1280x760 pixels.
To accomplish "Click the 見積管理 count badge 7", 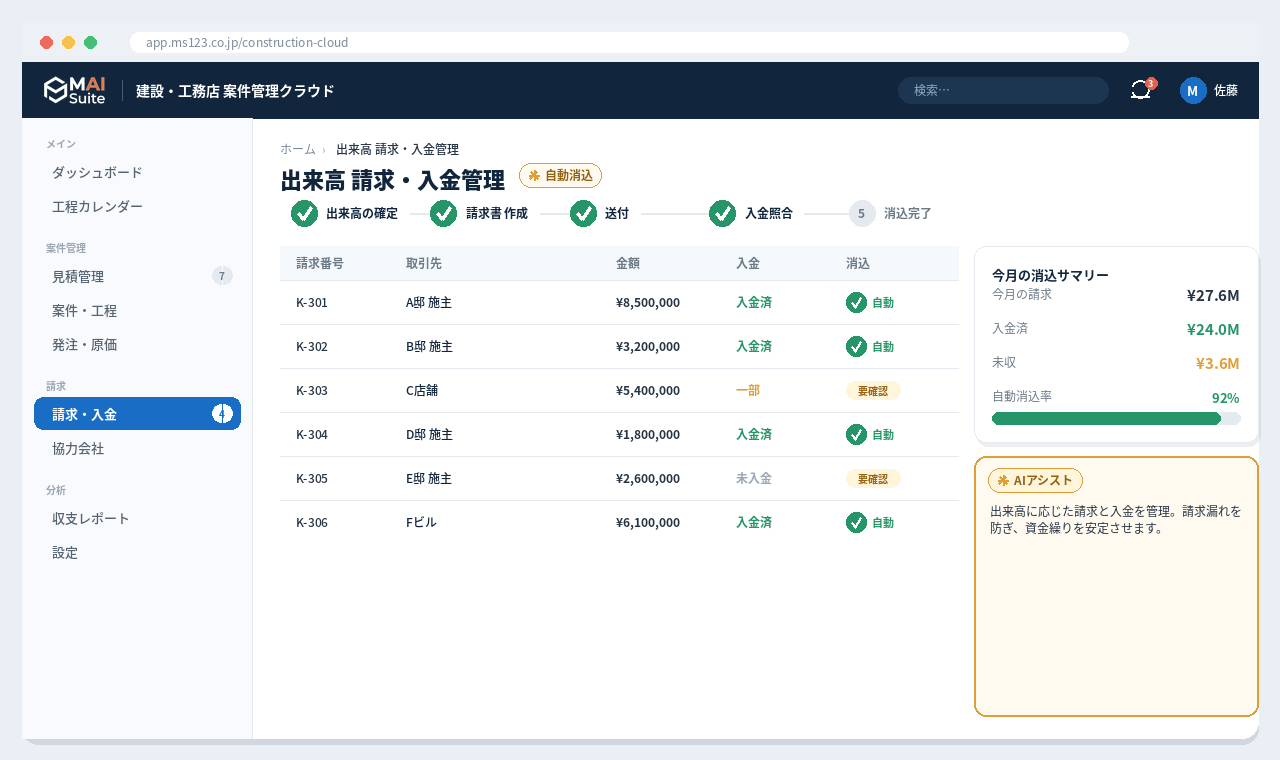I will 222,276.
